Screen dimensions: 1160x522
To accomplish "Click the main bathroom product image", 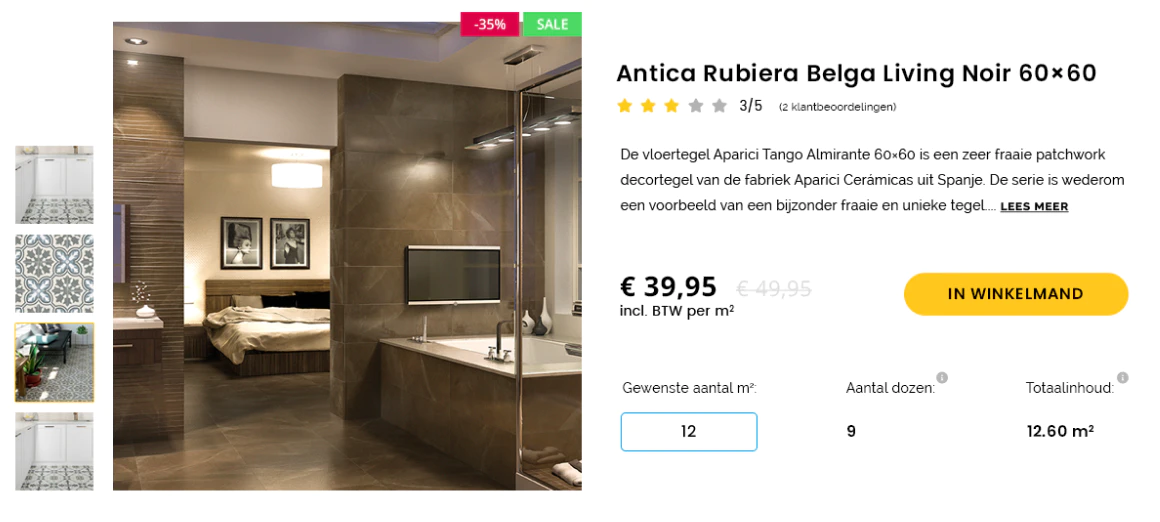I will tap(347, 256).
